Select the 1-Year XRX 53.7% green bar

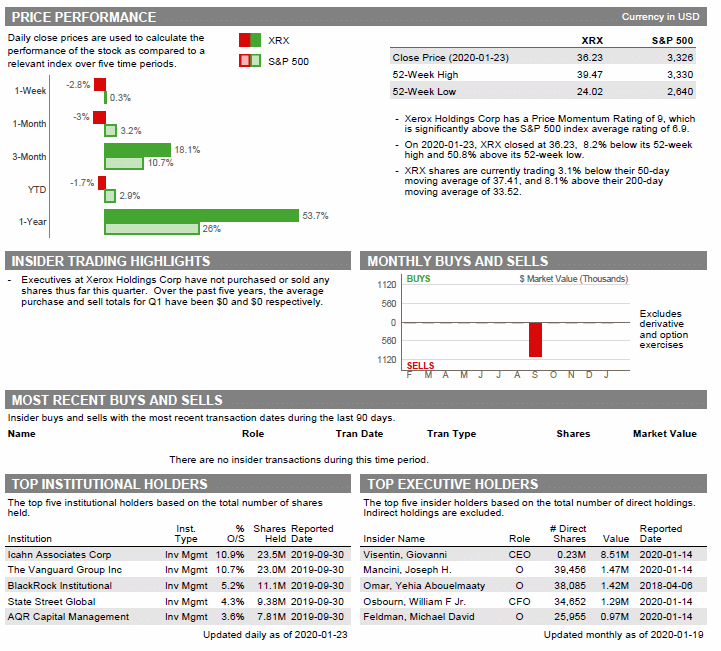pos(201,215)
